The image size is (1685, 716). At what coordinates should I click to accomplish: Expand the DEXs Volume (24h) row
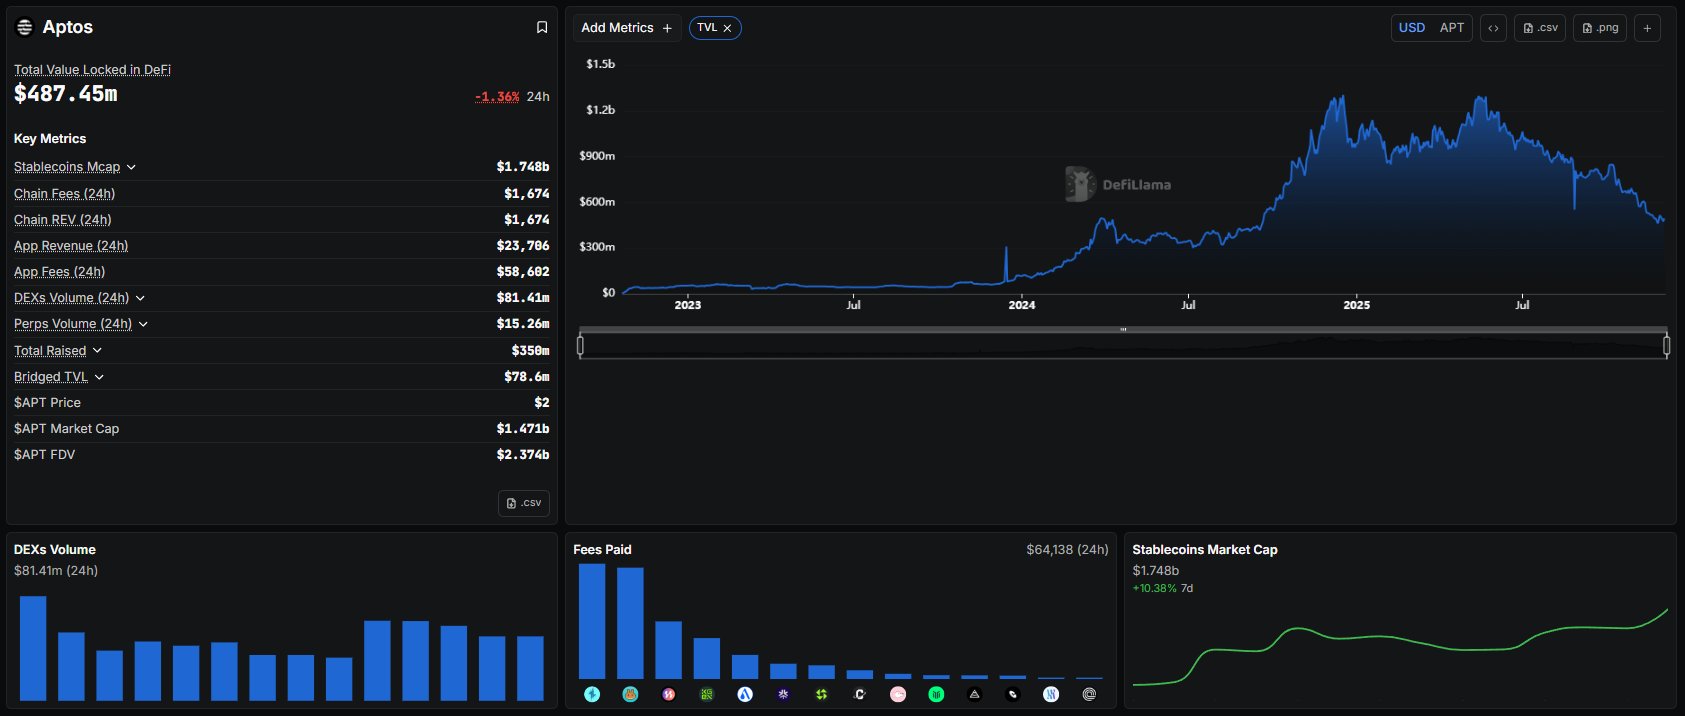pyautogui.click(x=140, y=298)
